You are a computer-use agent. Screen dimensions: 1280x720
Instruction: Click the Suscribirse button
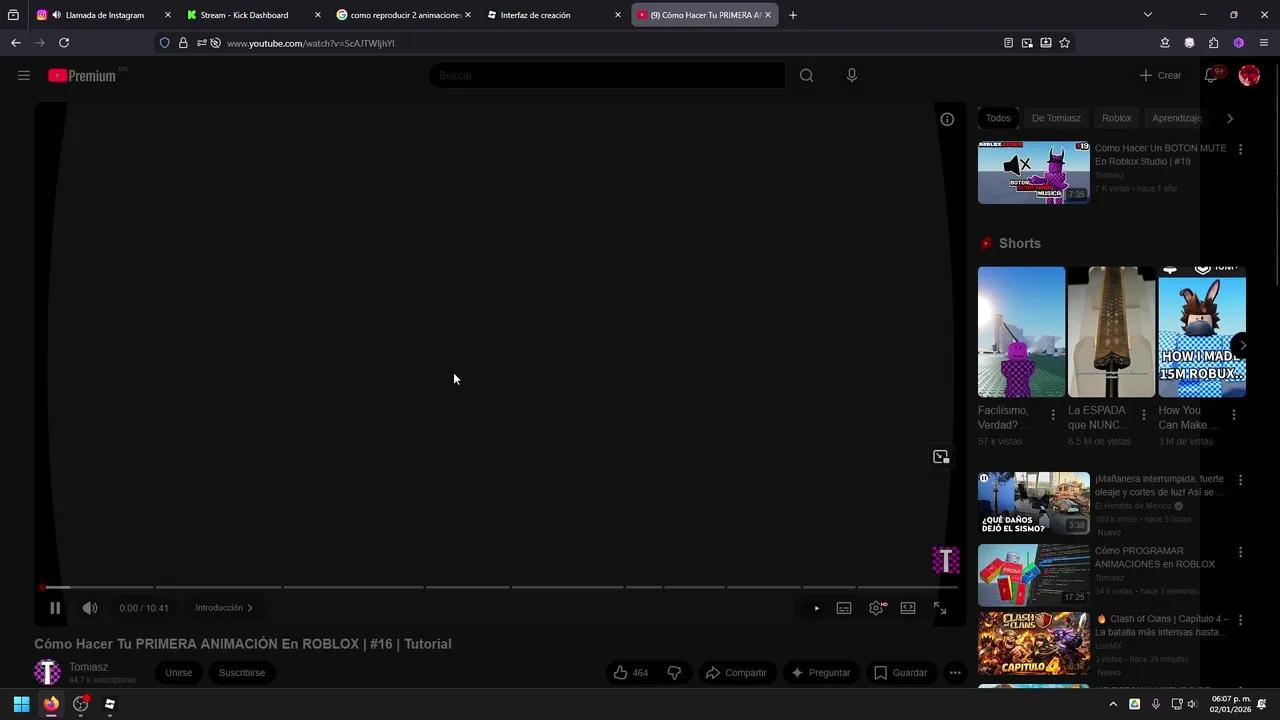point(242,673)
